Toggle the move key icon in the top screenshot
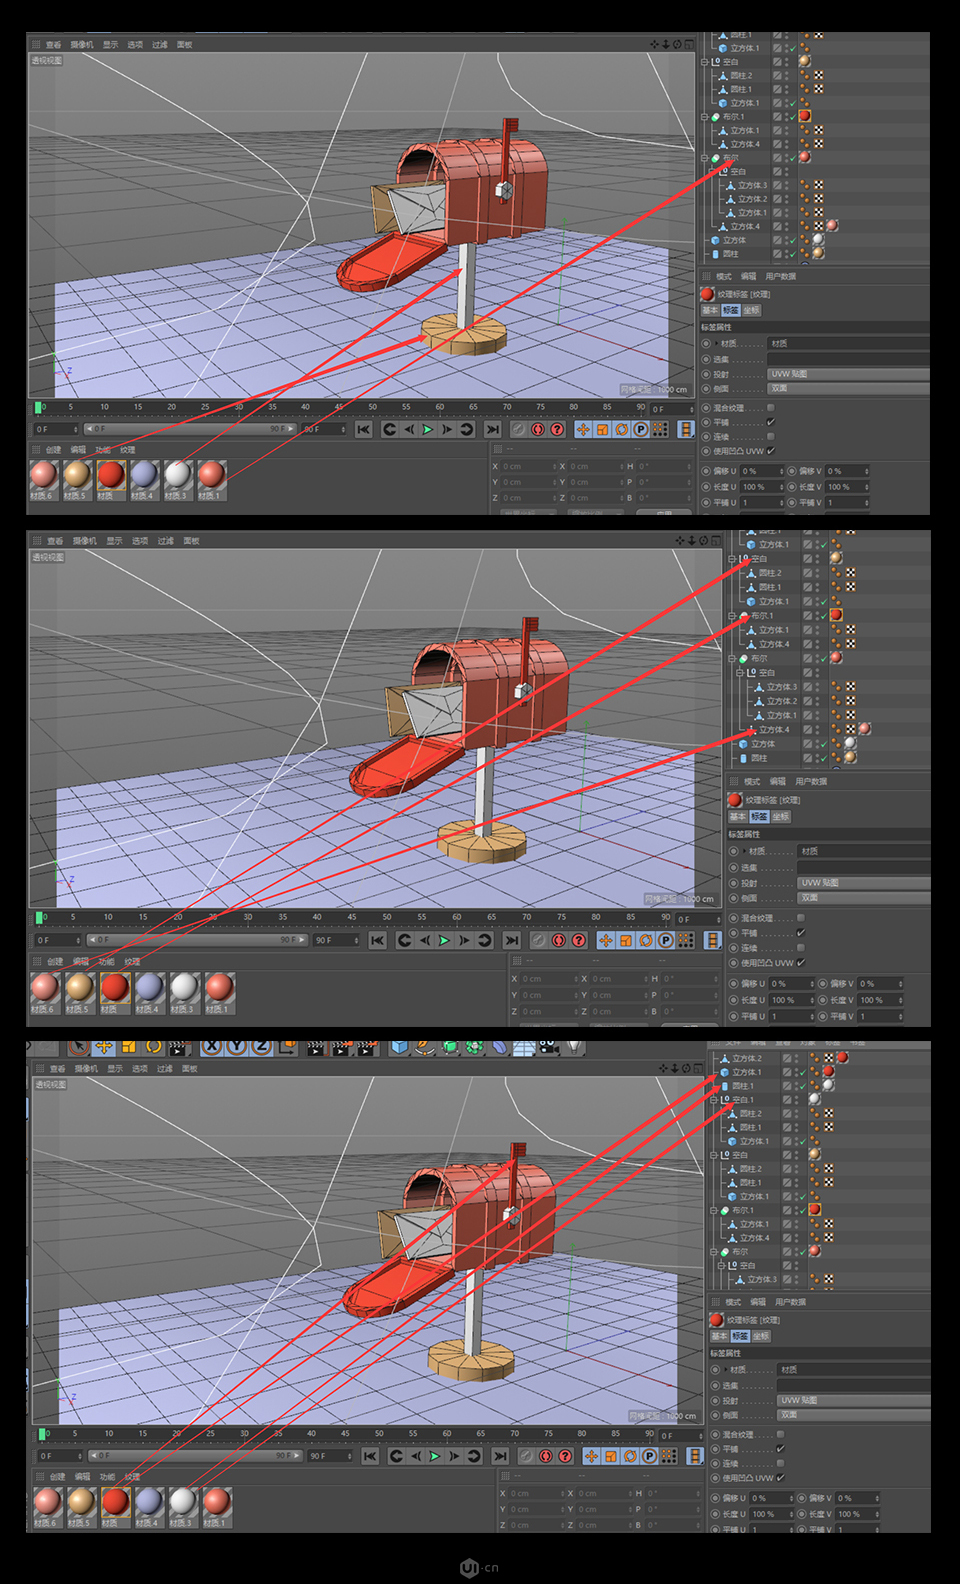The width and height of the screenshot is (960, 1584). (583, 429)
